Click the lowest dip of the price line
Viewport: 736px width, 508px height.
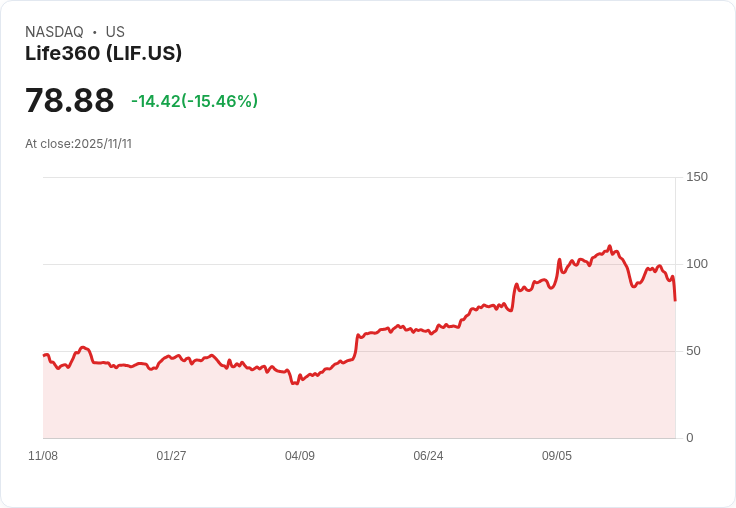tap(293, 383)
